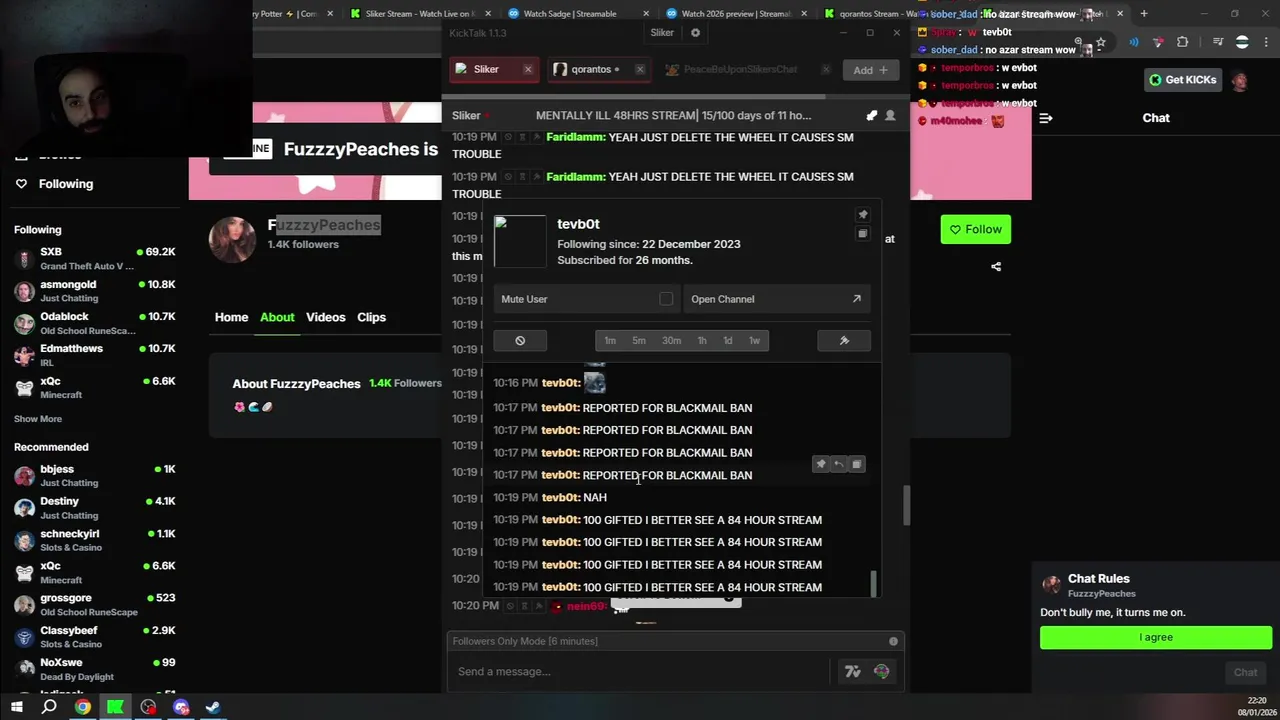Switch to Watch Sadge Streamable browser tab

[570, 14]
